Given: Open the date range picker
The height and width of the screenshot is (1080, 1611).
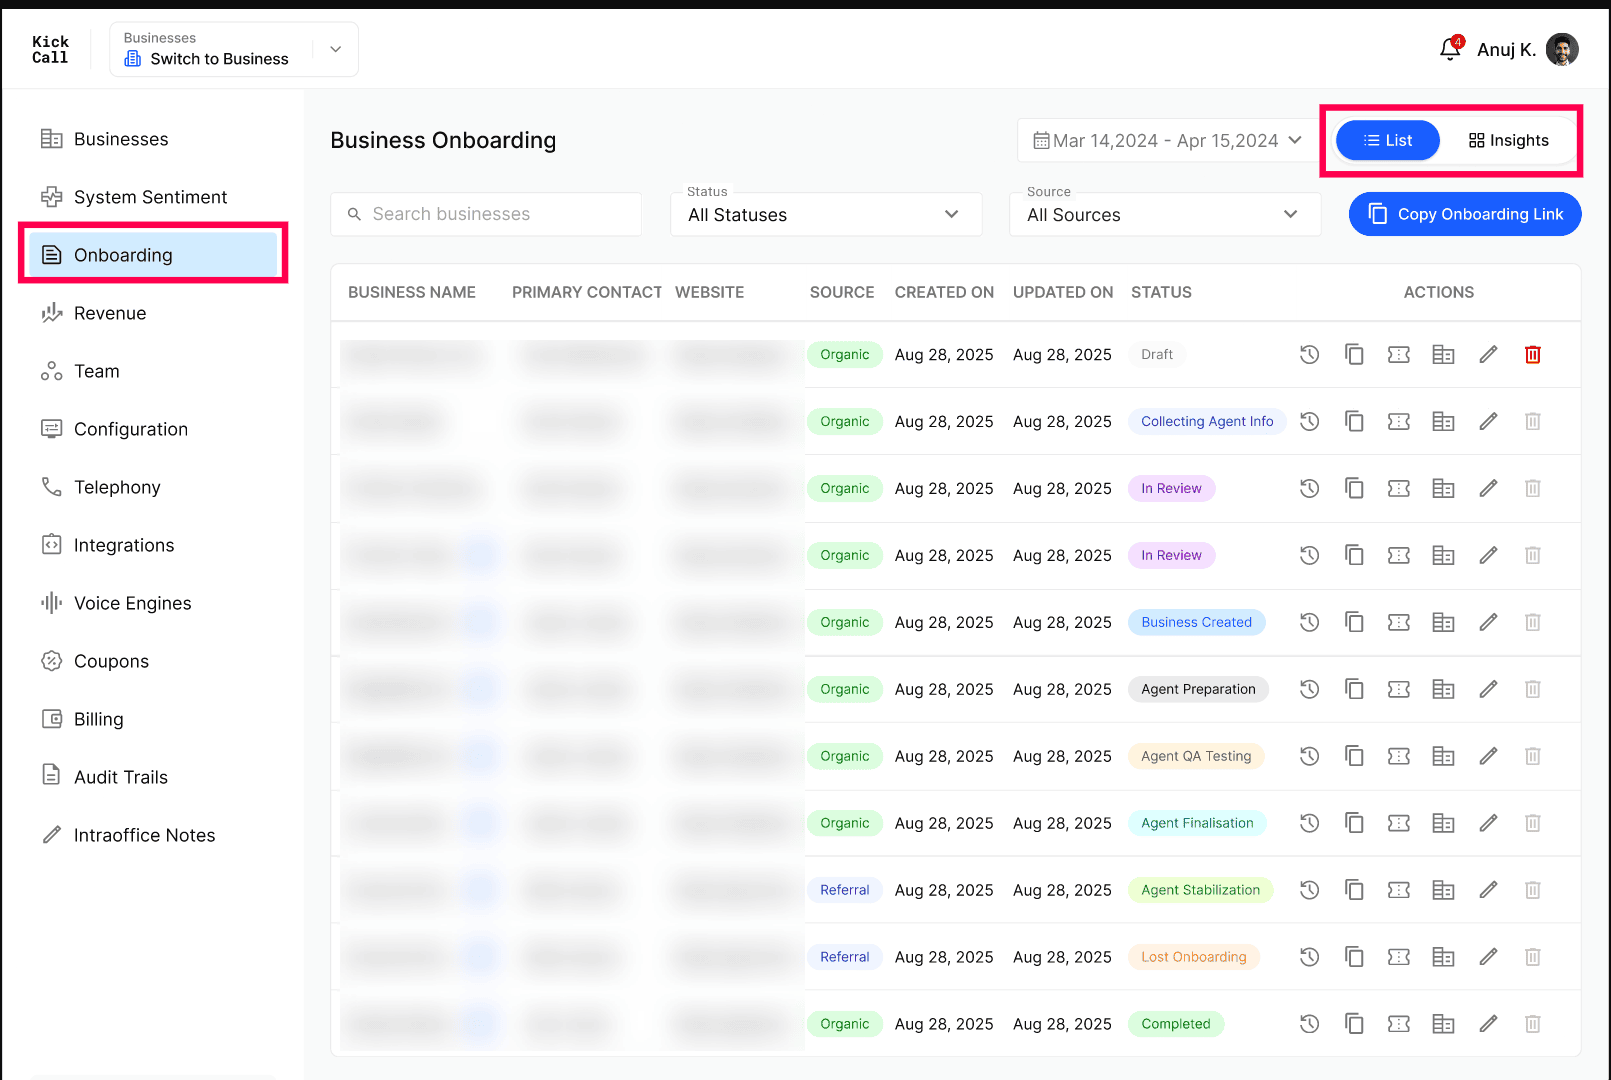Looking at the screenshot, I should (1167, 141).
